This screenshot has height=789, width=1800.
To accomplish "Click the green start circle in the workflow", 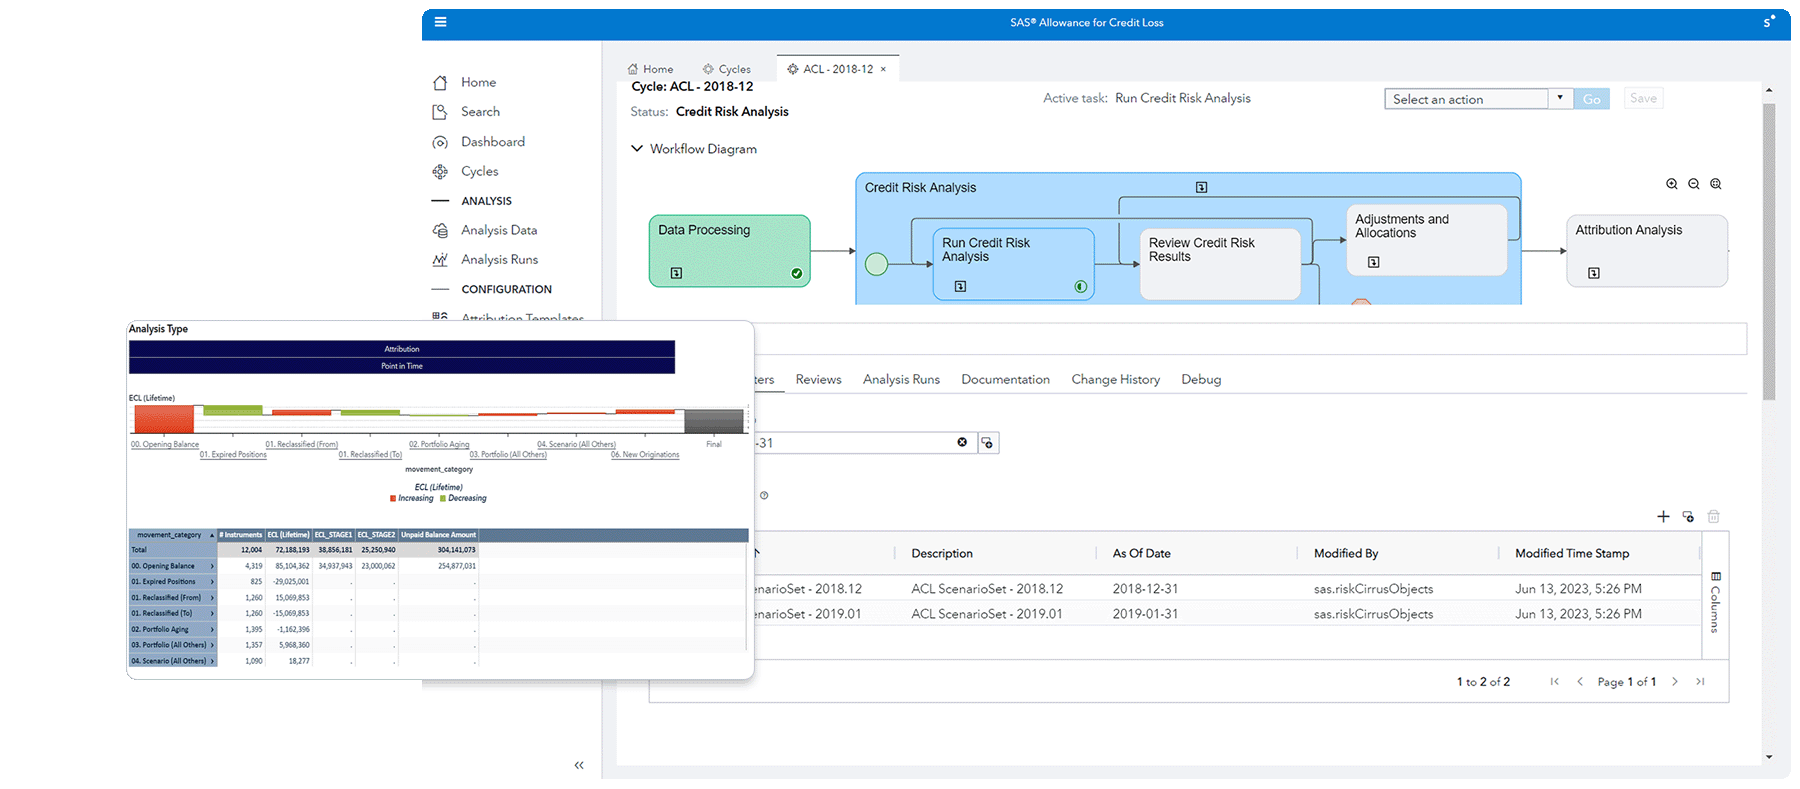I will (x=876, y=264).
